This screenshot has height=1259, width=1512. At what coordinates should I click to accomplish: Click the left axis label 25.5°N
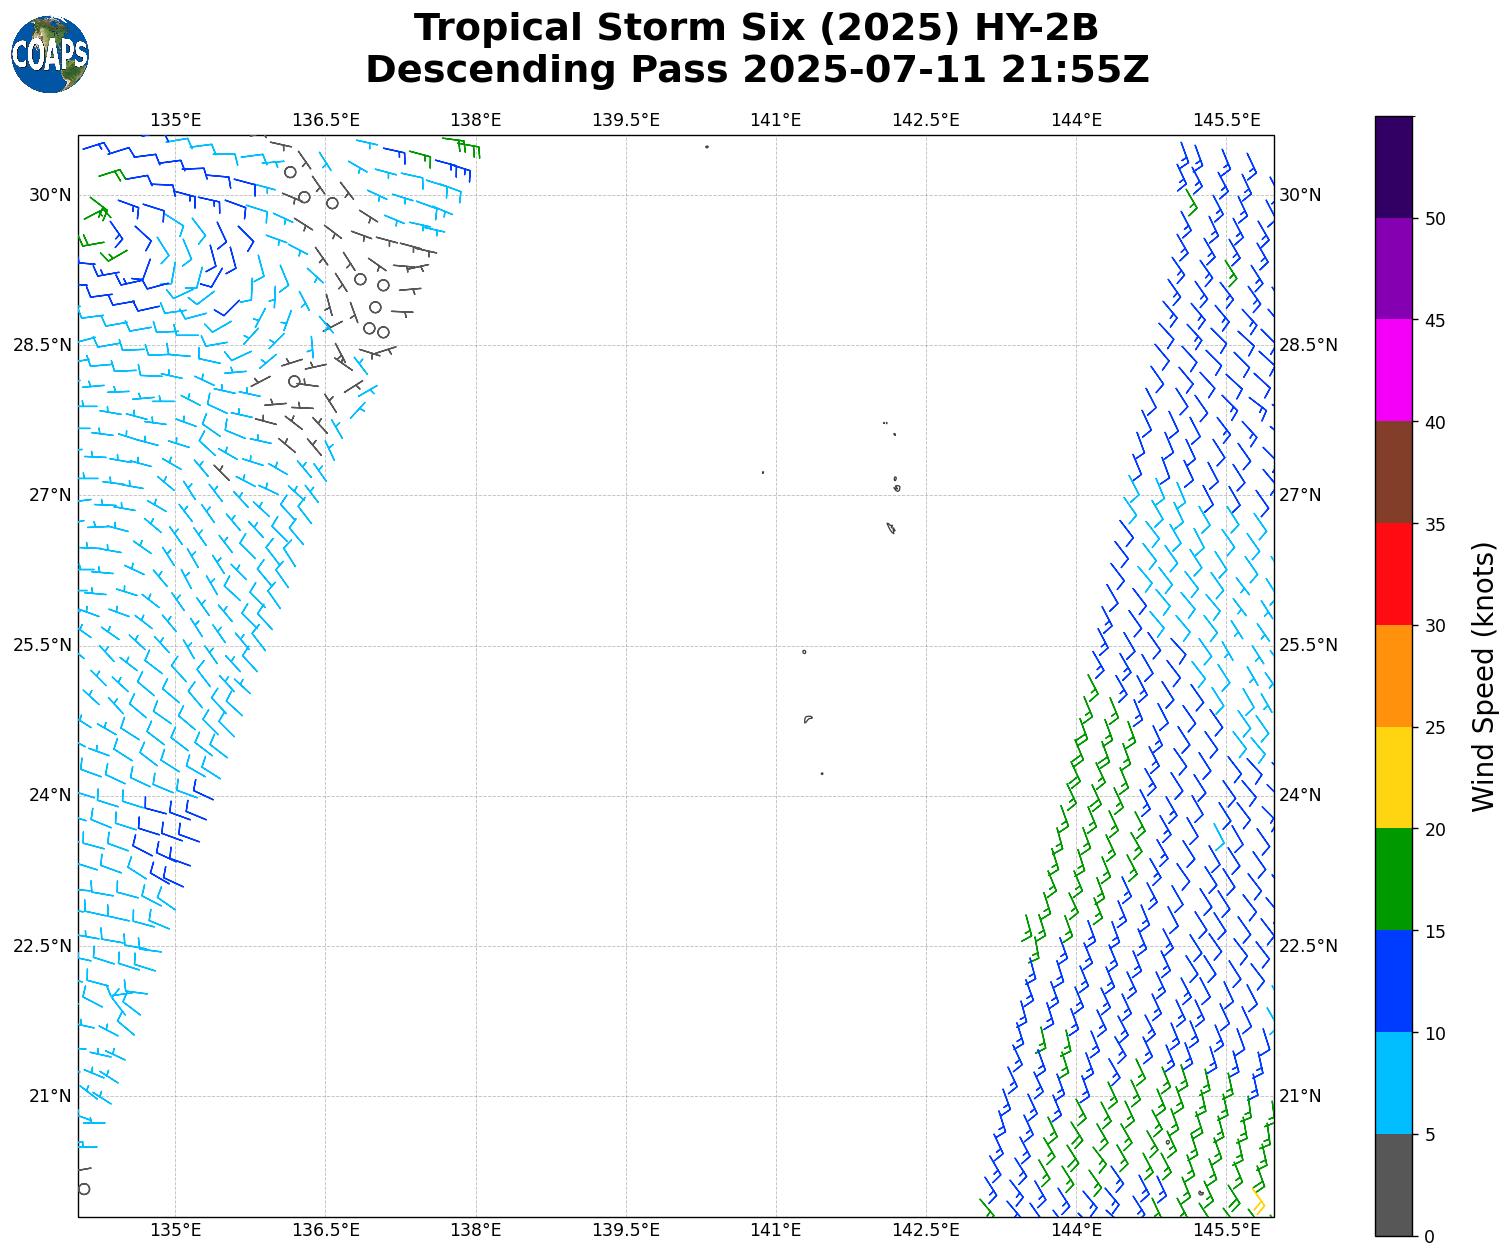(x=42, y=645)
